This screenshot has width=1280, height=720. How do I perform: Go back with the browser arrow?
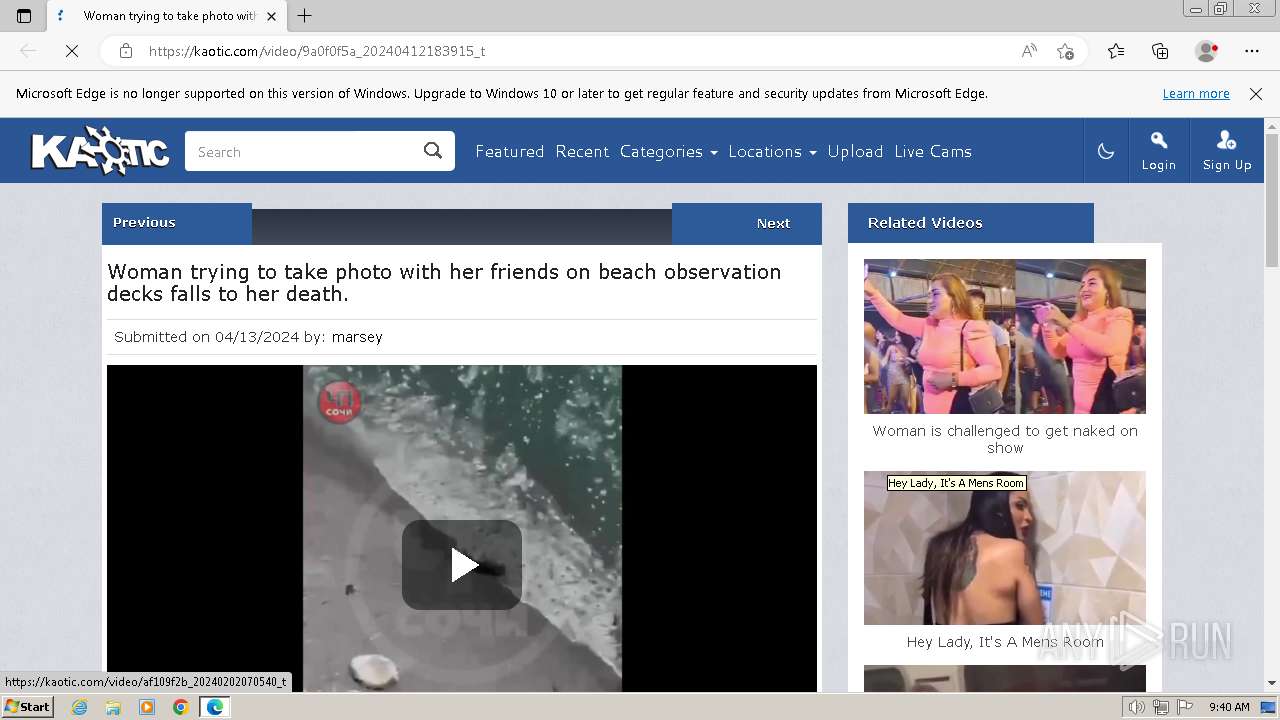pyautogui.click(x=28, y=51)
